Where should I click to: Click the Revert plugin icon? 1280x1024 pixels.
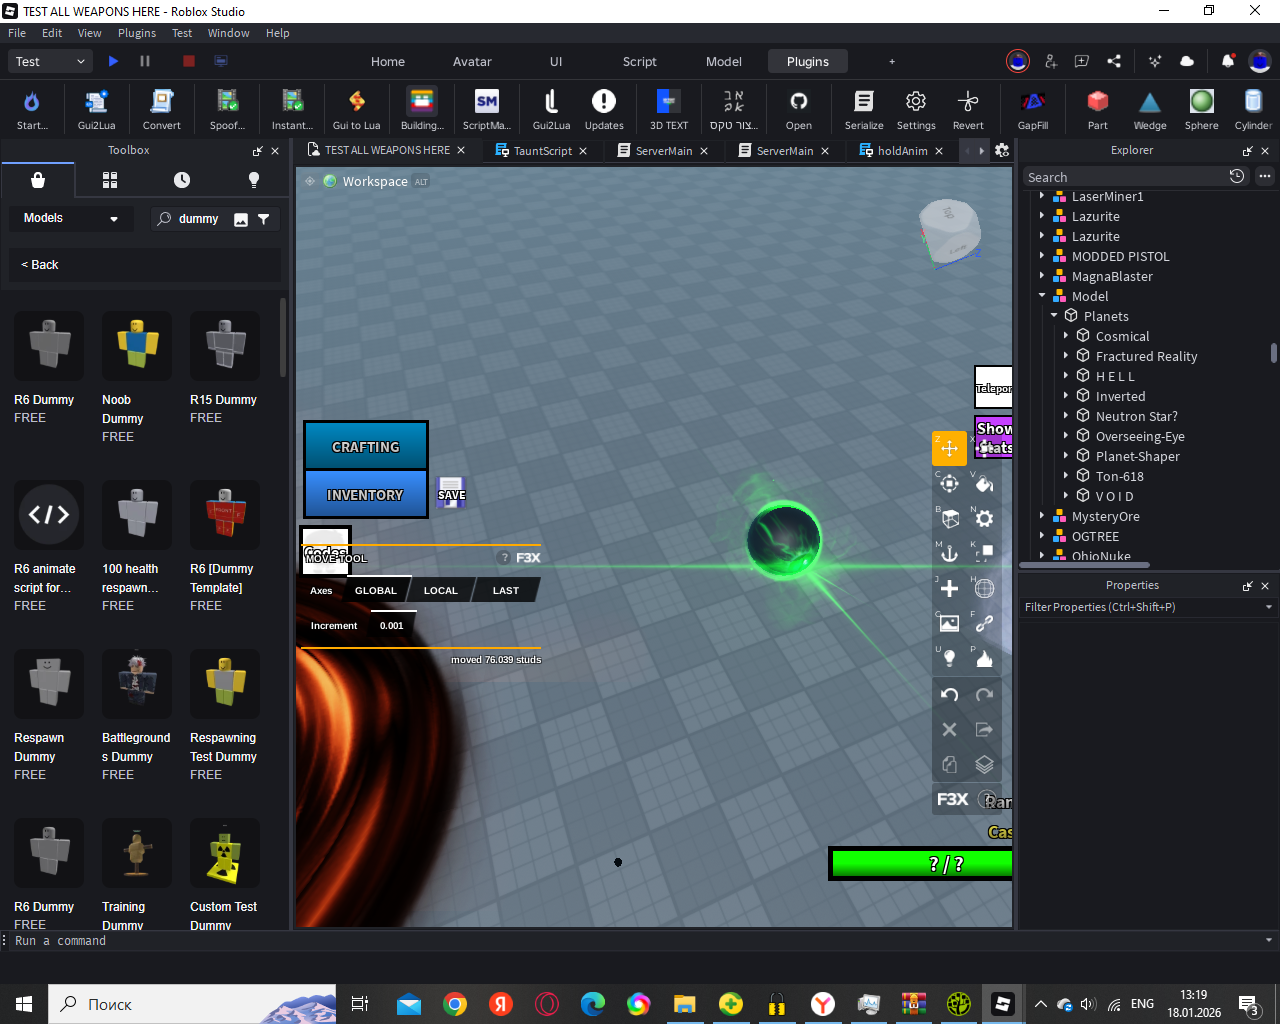[968, 109]
